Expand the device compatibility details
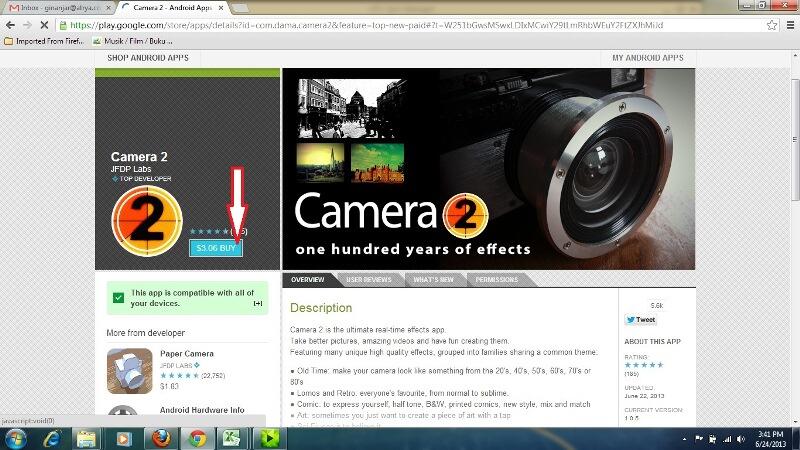Image resolution: width=800 pixels, height=450 pixels. click(x=258, y=303)
